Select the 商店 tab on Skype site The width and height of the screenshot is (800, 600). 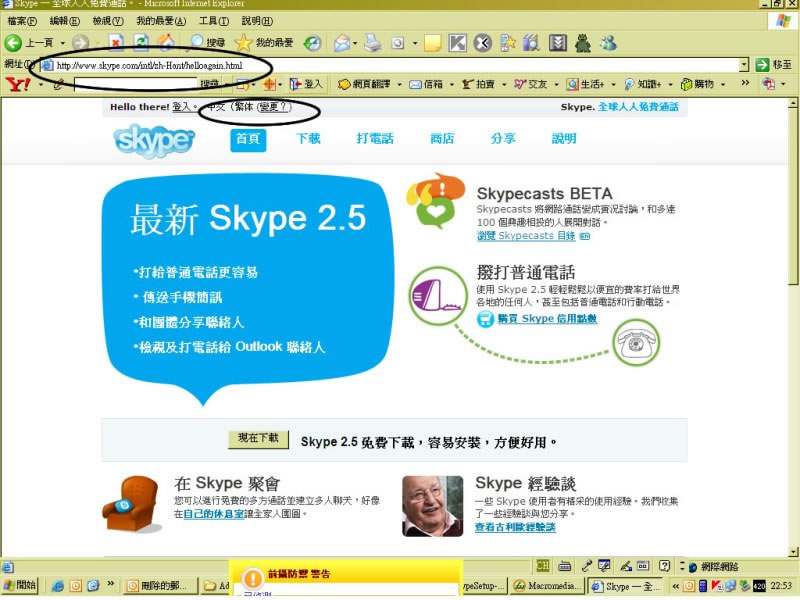[442, 139]
